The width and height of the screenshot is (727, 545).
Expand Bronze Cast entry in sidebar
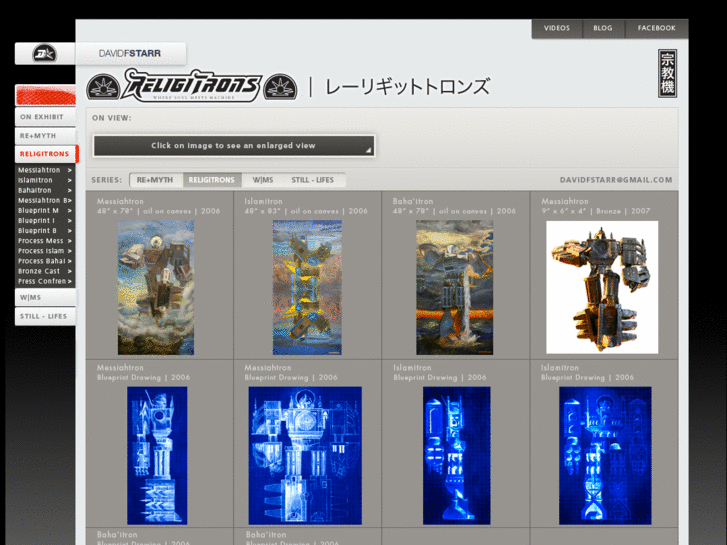click(x=70, y=271)
